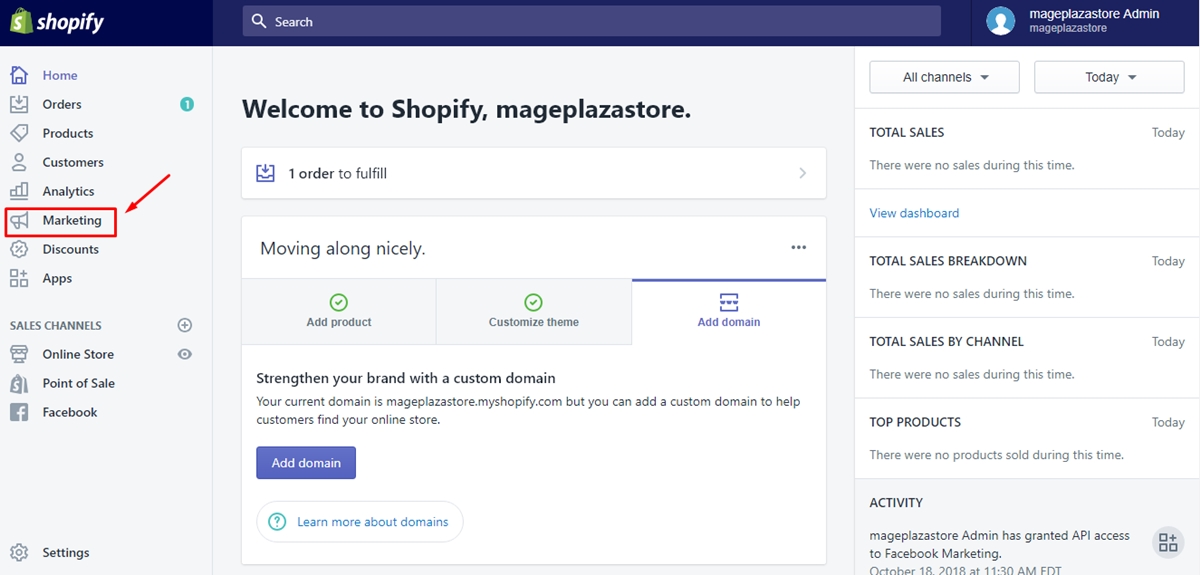Image resolution: width=1200 pixels, height=575 pixels.
Task: Open the Point of Sale channel
Action: click(x=79, y=383)
